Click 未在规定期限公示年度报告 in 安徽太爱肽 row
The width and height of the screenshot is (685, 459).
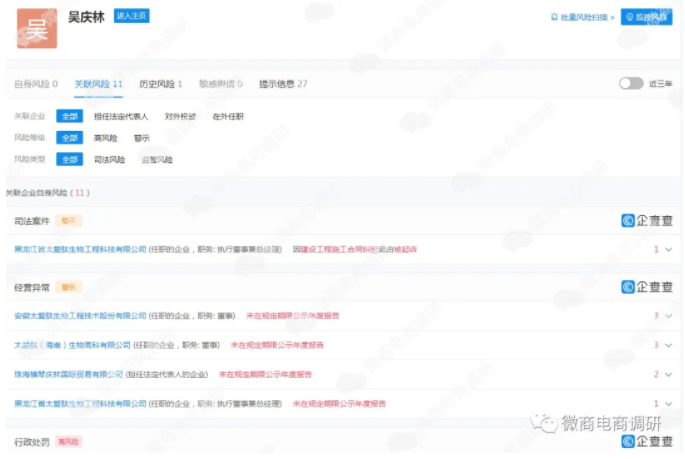[293, 316]
